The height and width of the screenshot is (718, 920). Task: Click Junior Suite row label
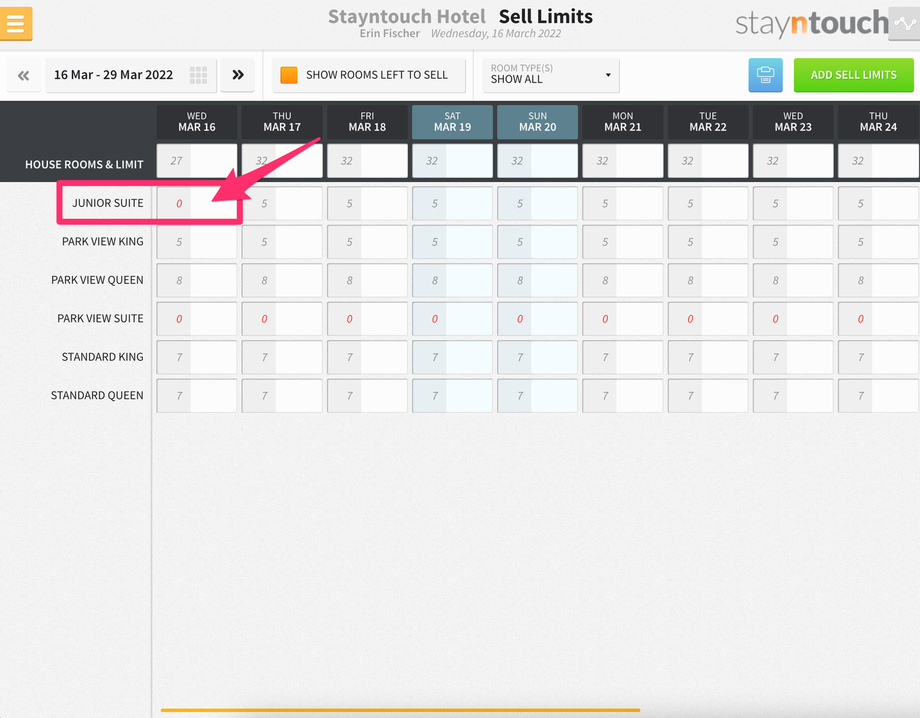[x=107, y=203]
